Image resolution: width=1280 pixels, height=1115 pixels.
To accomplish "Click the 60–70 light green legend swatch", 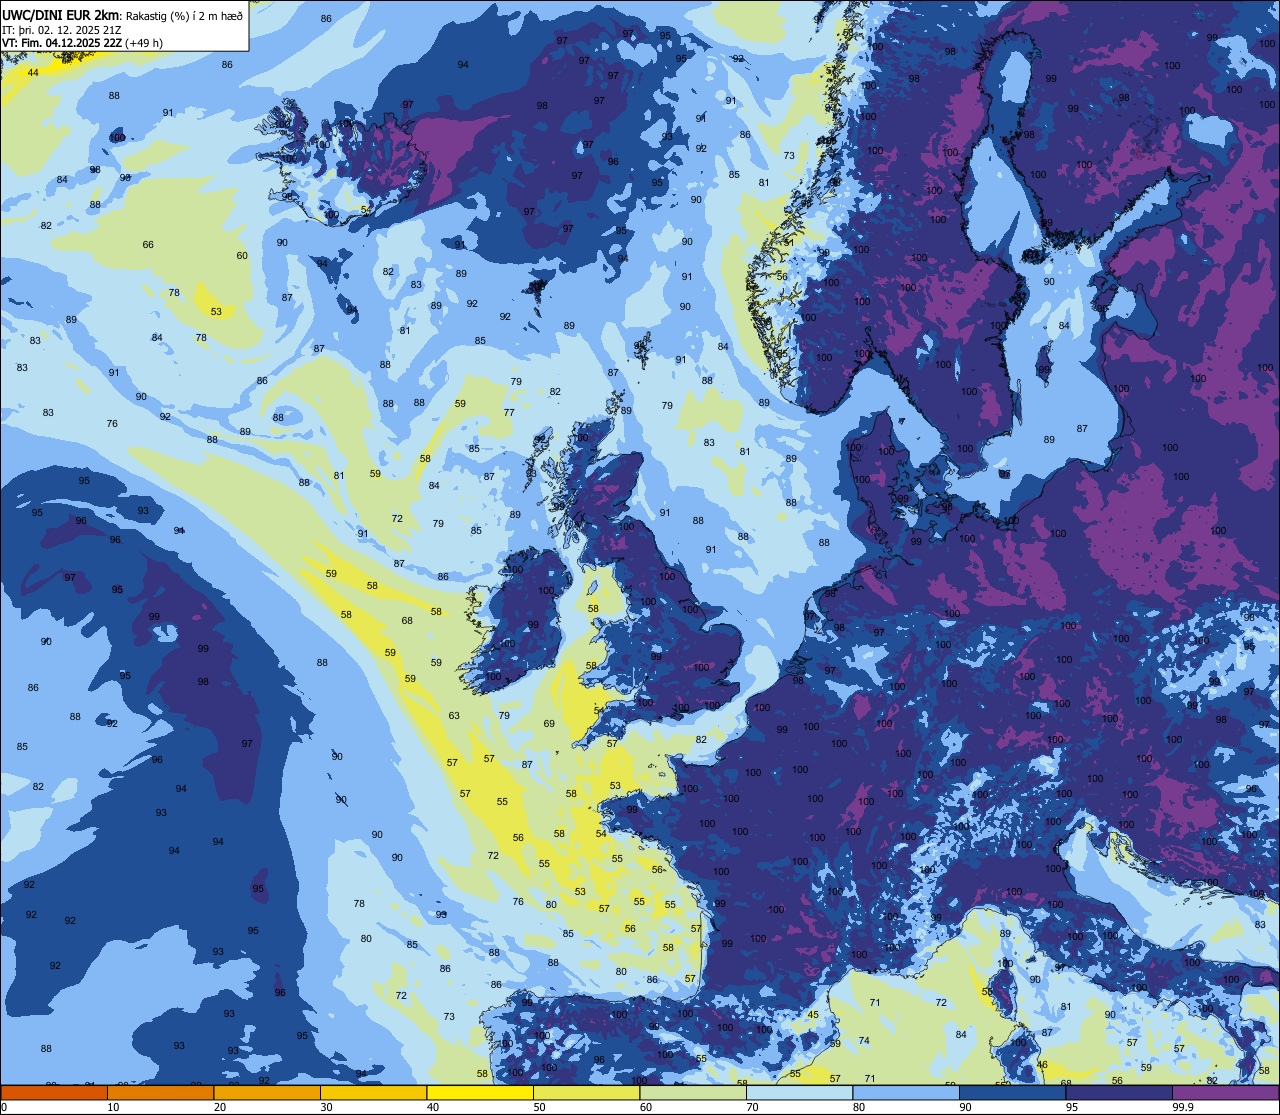I will [693, 1092].
